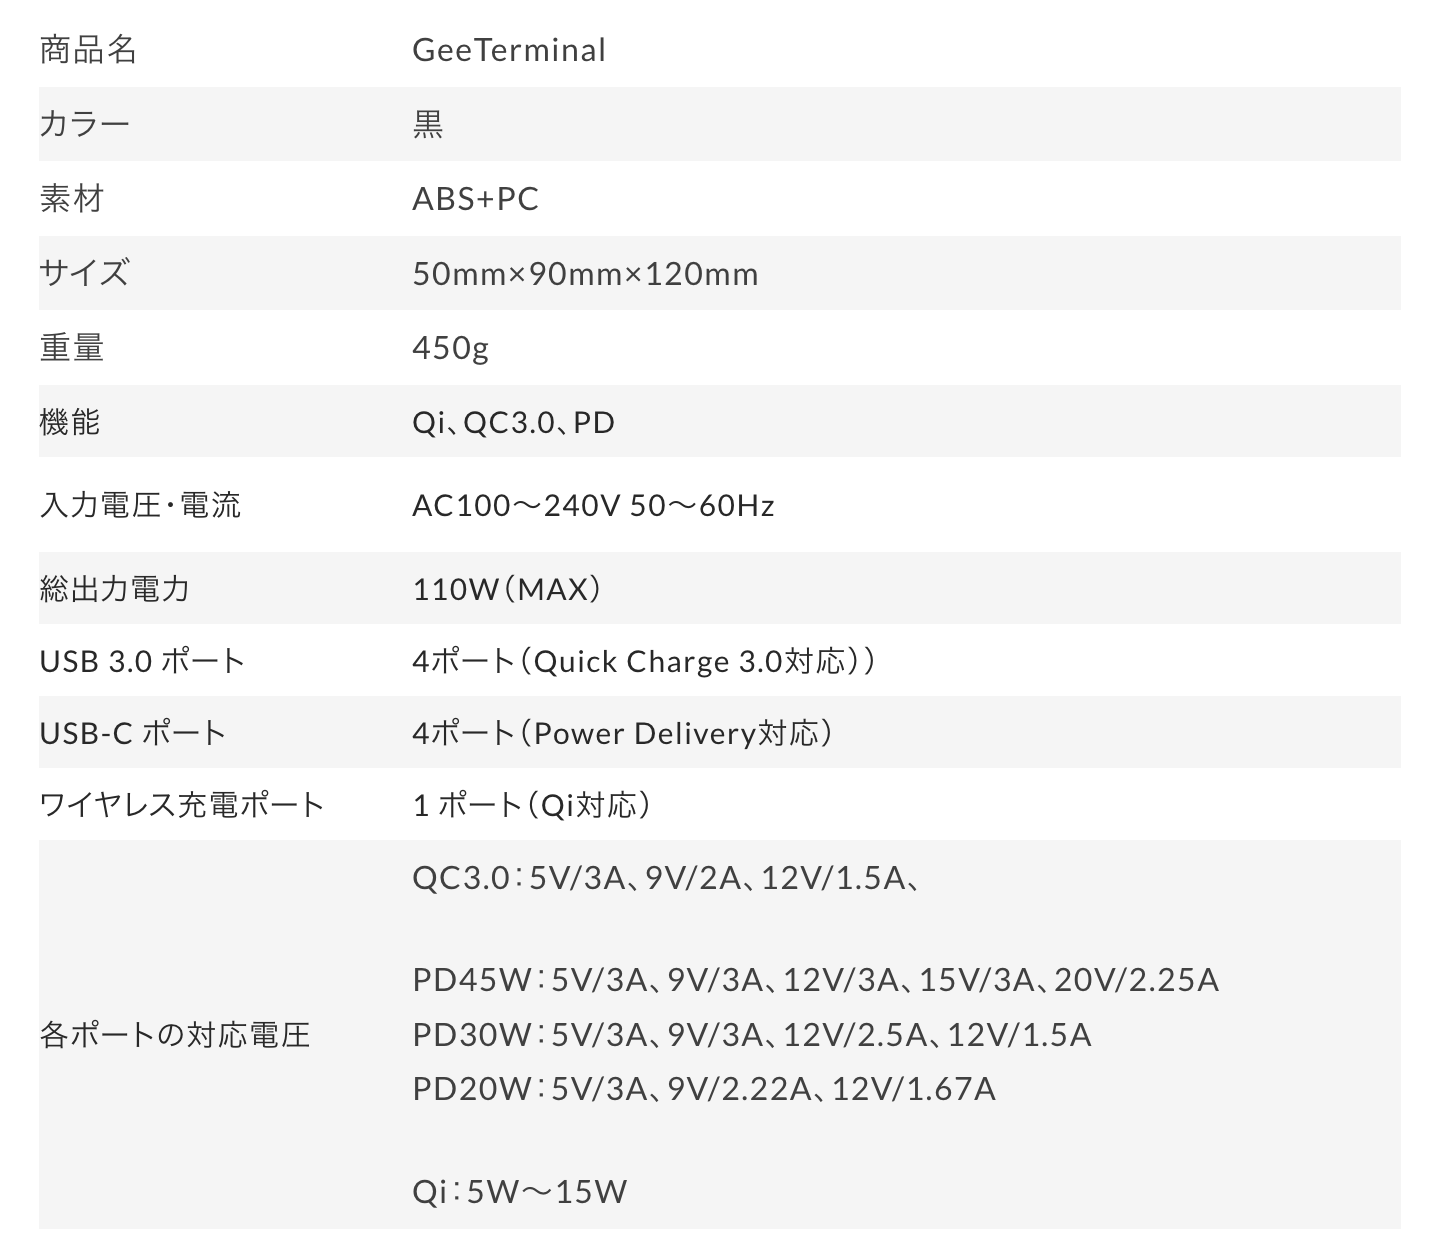Image resolution: width=1440 pixels, height=1248 pixels.
Task: Click the Qi、QC3.0、PD function text
Action: (514, 423)
